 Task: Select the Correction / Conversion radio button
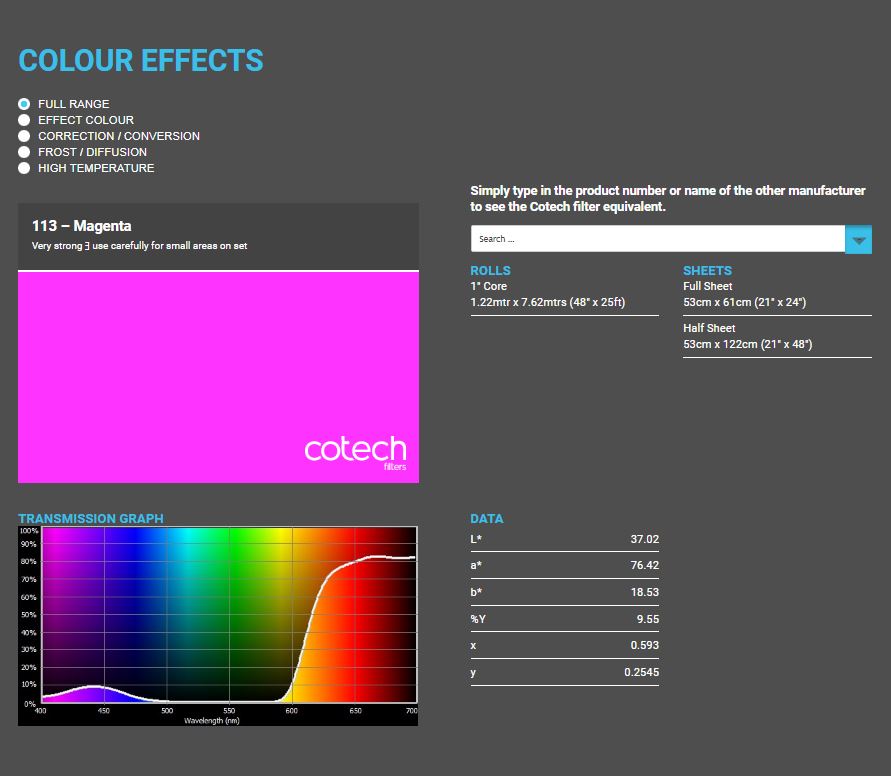[x=24, y=136]
